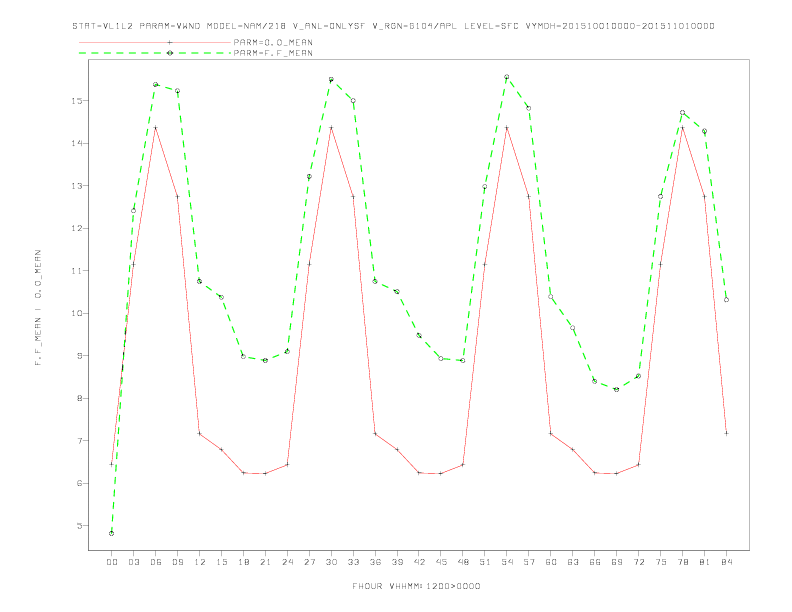
Task: Click the chart title line starting with STAT-VLIL2
Action: tap(393, 26)
